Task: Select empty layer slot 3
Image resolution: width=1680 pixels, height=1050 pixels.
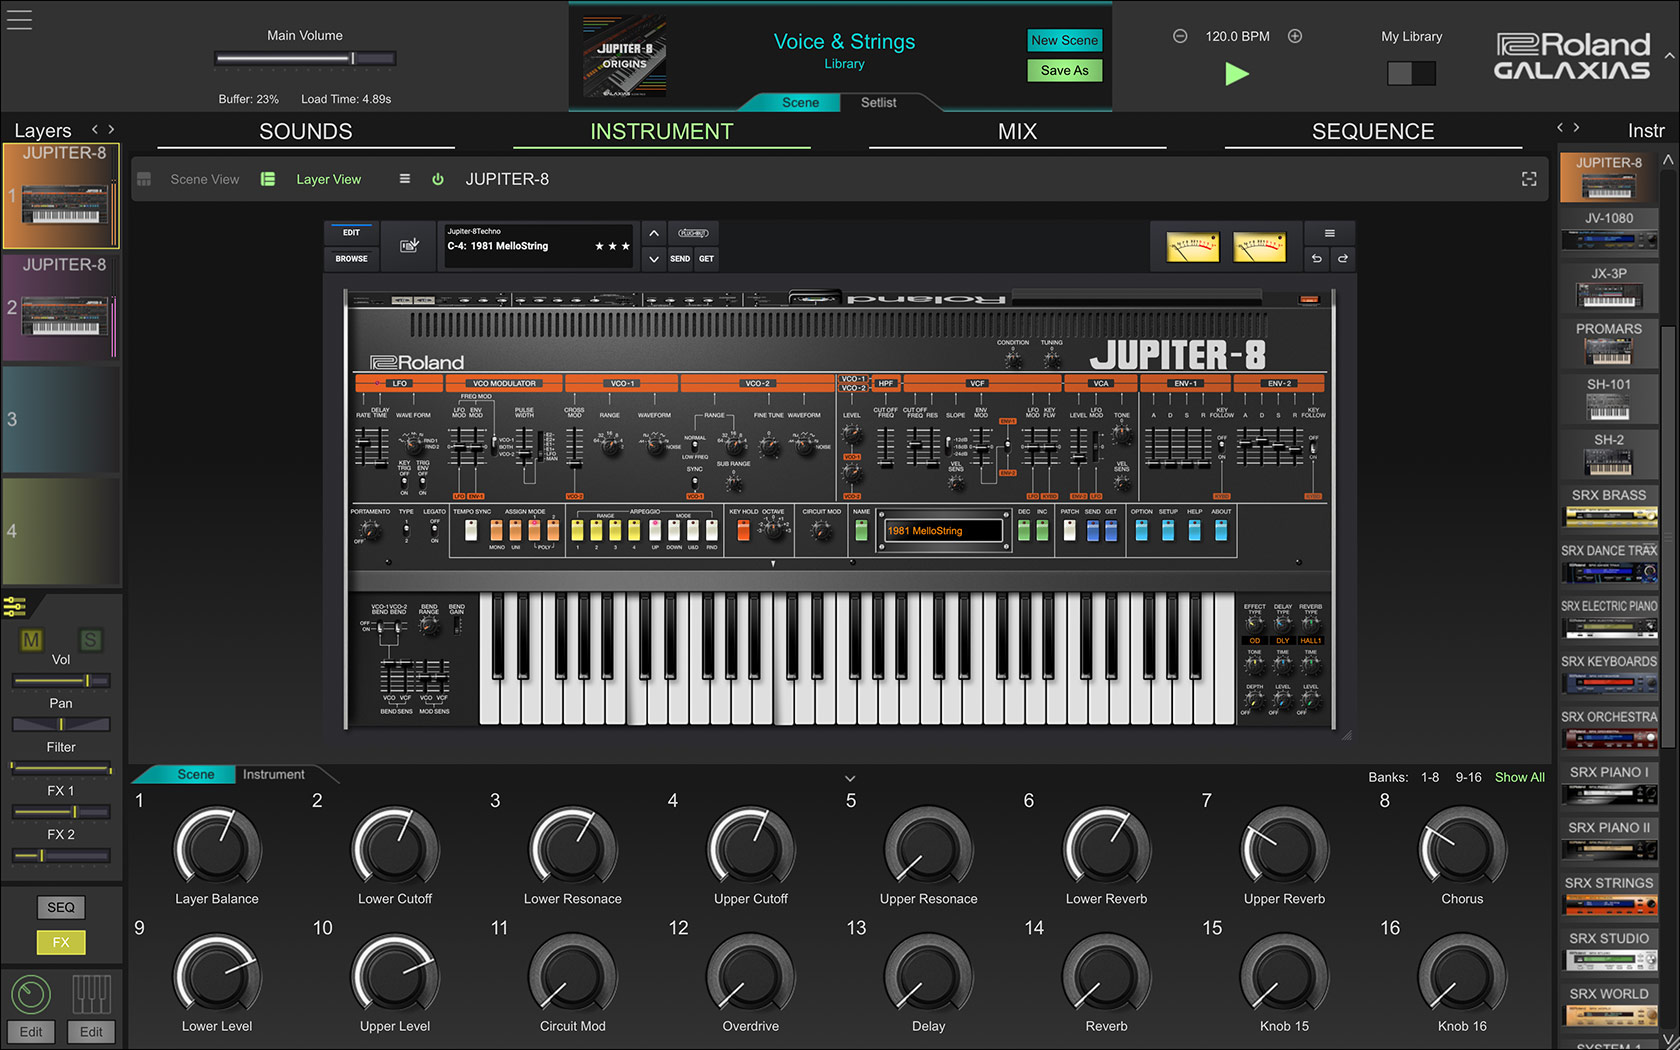Action: point(60,419)
